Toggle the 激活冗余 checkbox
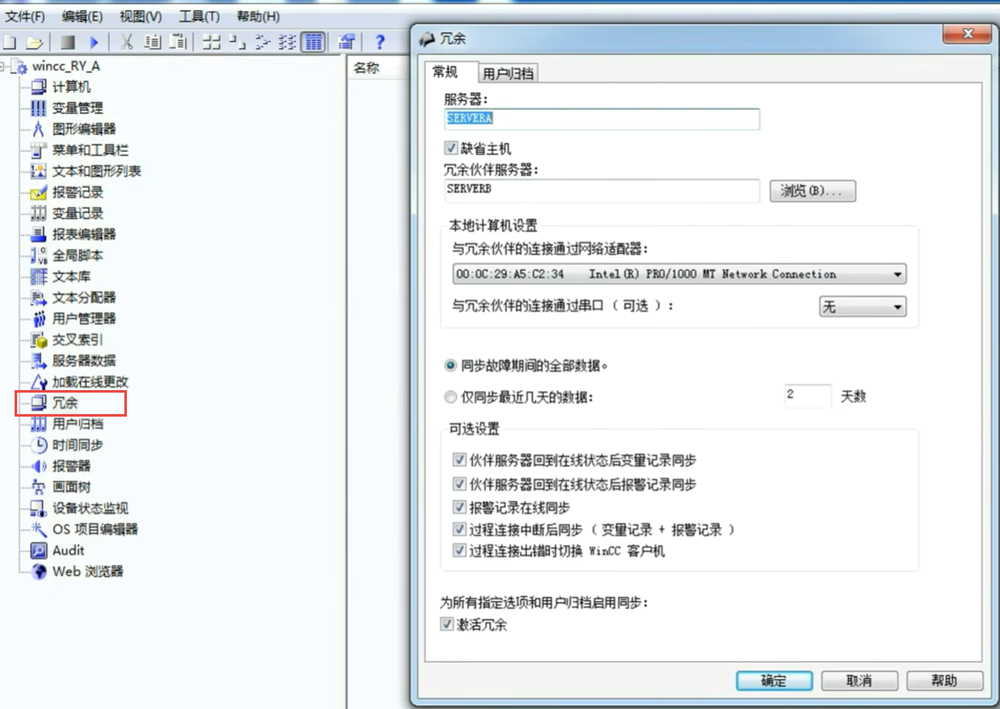Viewport: 1000px width, 709px height. (447, 624)
